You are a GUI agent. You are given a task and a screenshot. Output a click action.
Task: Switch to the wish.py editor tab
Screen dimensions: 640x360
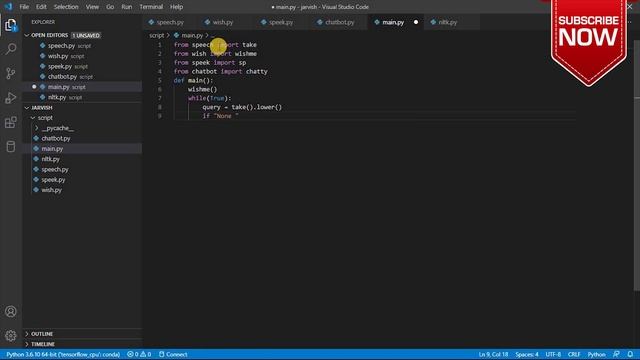[x=223, y=22]
